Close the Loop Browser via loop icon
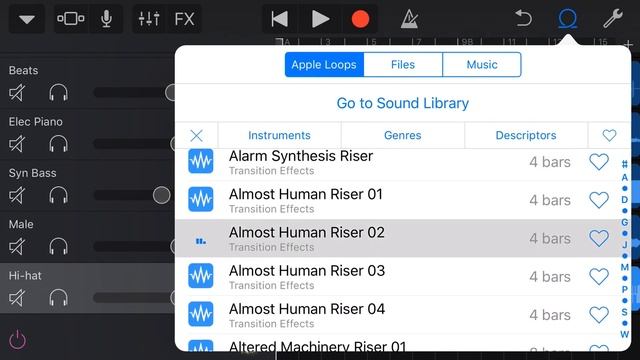This screenshot has width=640, height=360. tap(567, 19)
